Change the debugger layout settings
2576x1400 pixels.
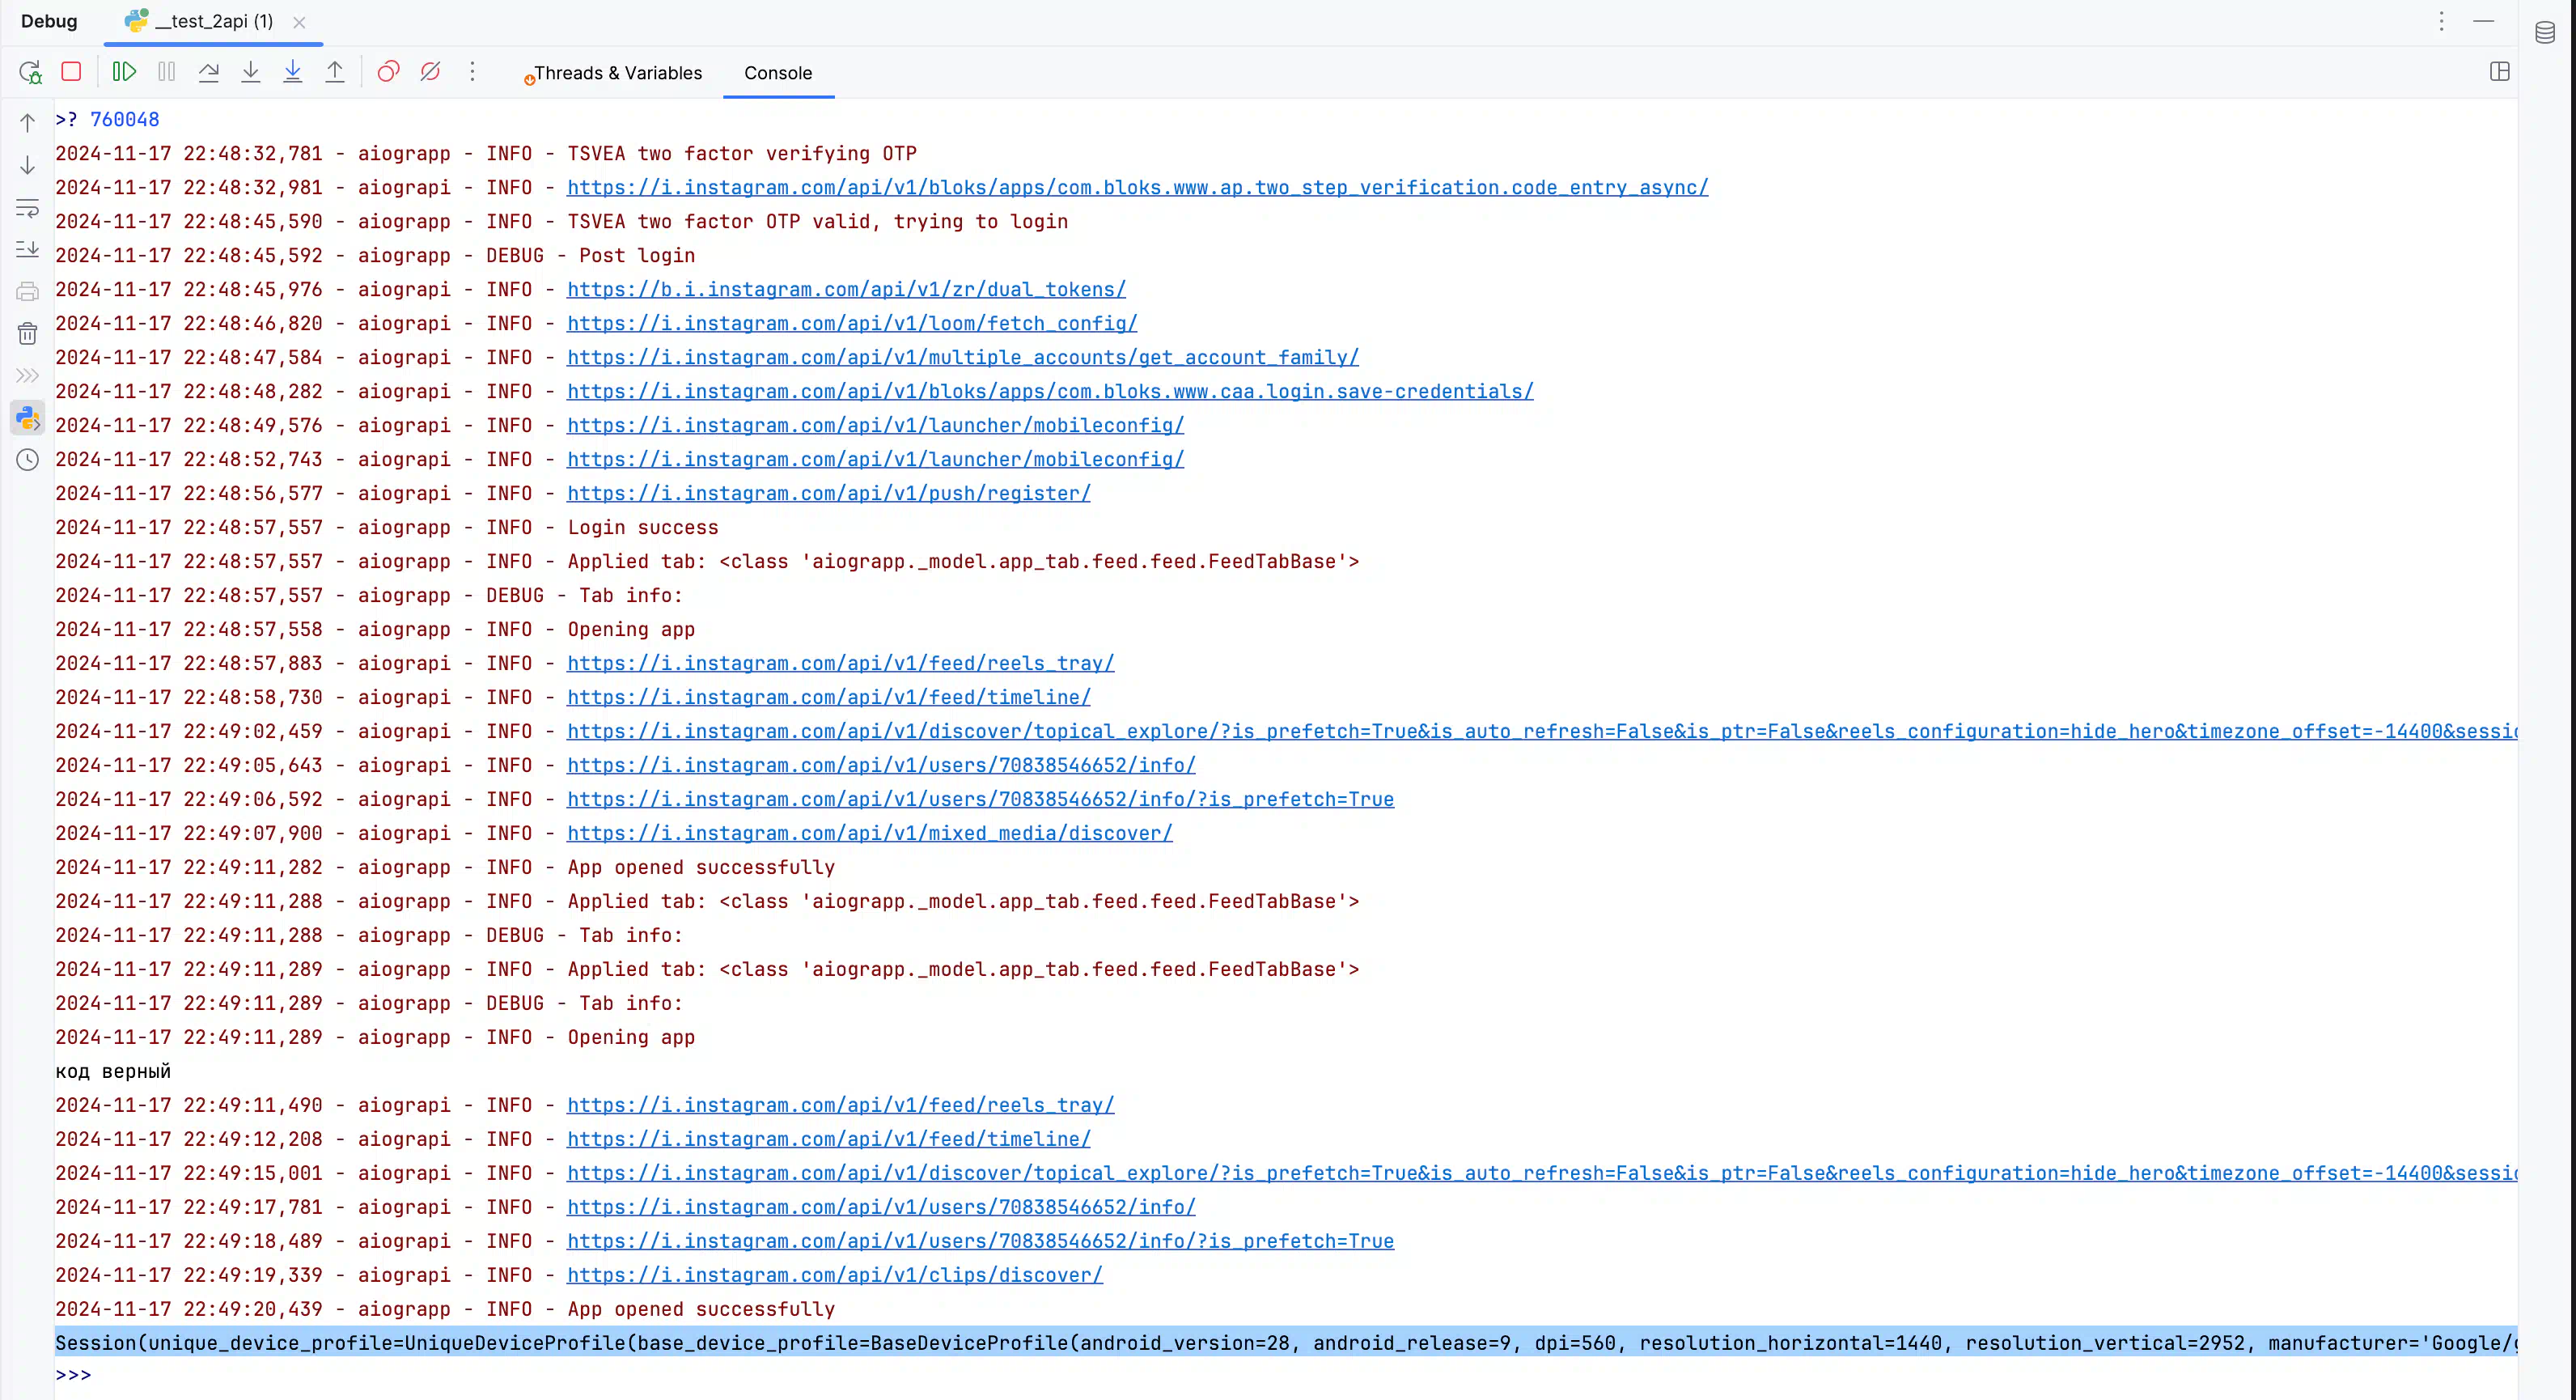[x=2500, y=71]
